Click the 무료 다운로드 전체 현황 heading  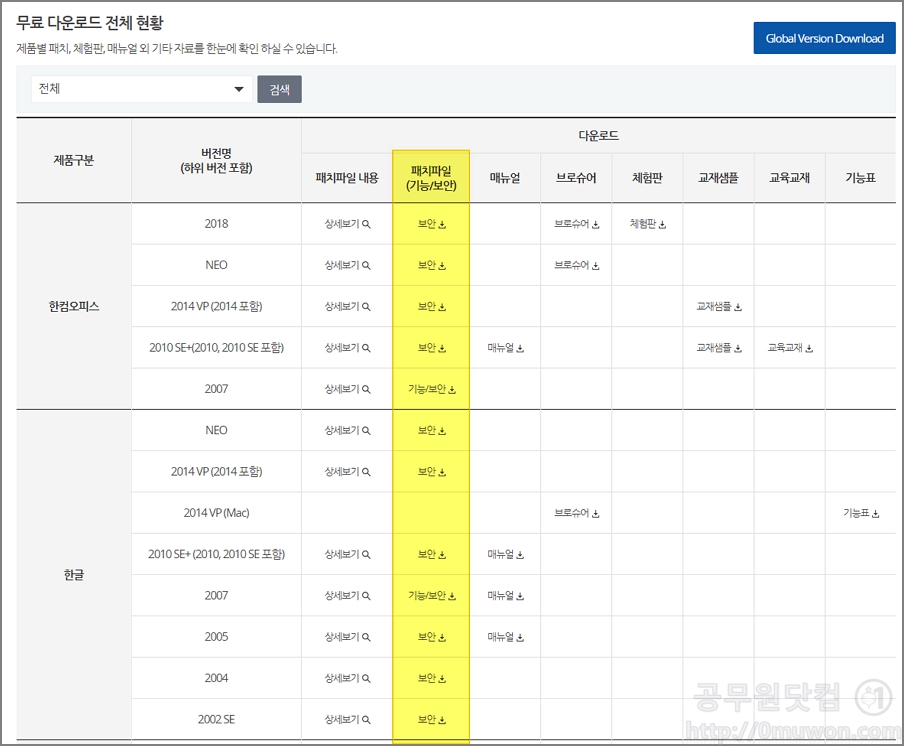pyautogui.click(x=90, y=22)
